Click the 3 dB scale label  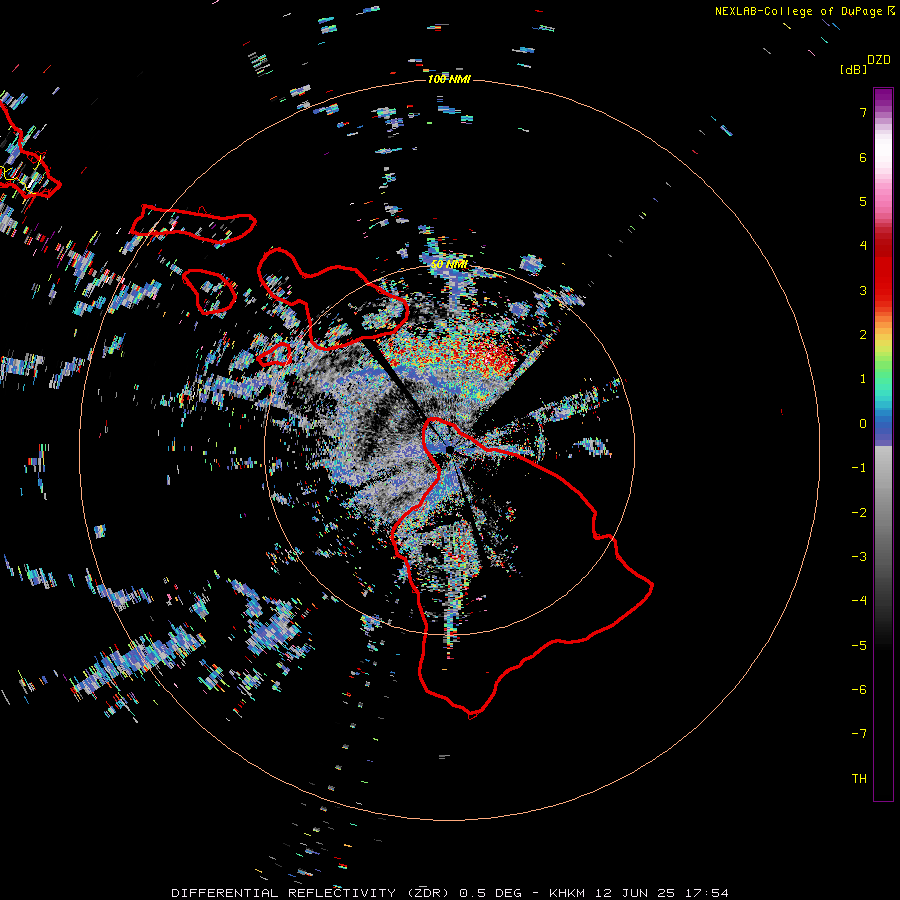(x=863, y=290)
